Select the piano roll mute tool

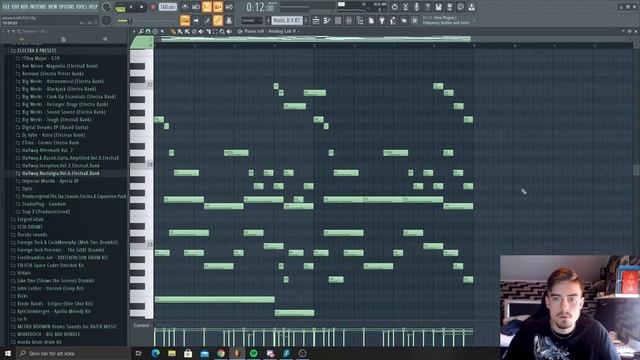[x=201, y=31]
